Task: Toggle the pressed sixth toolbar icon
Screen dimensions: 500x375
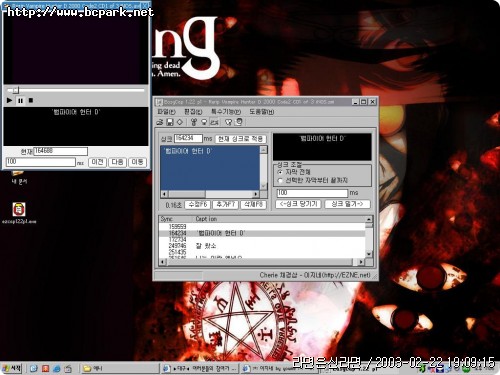Action: coord(214,122)
